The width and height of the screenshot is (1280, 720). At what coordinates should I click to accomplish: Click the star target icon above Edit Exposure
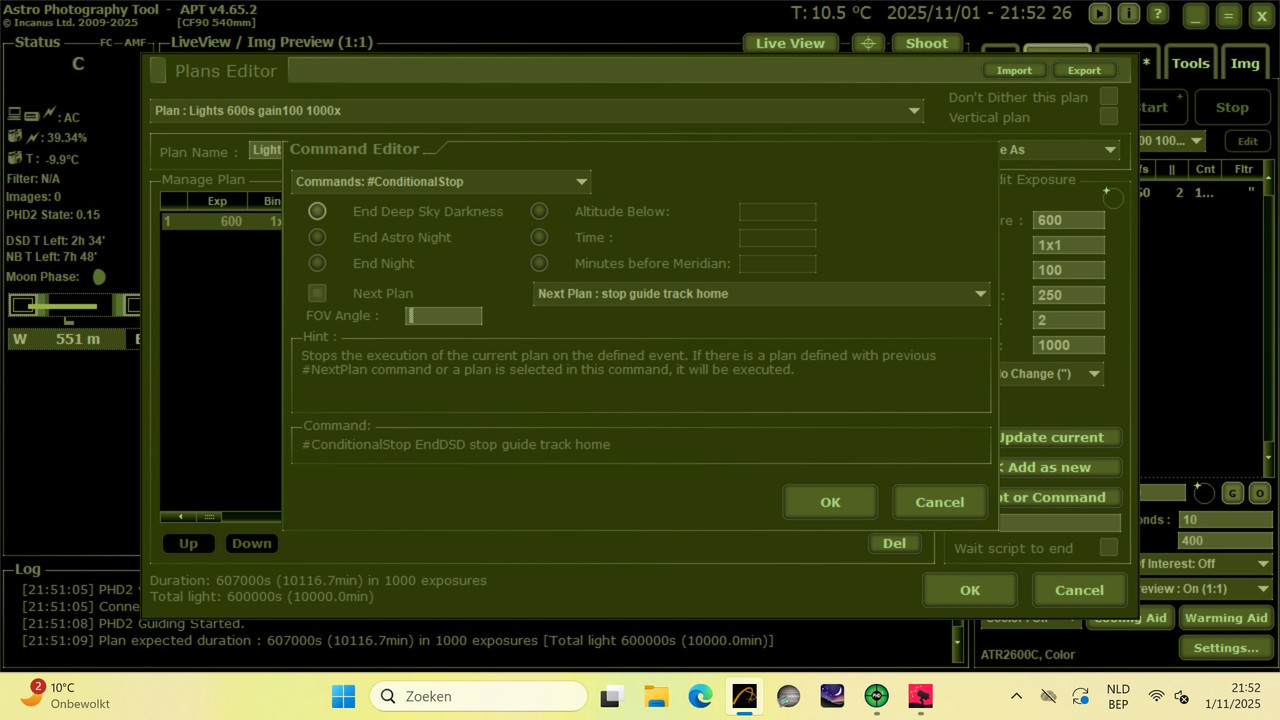[x=1112, y=198]
